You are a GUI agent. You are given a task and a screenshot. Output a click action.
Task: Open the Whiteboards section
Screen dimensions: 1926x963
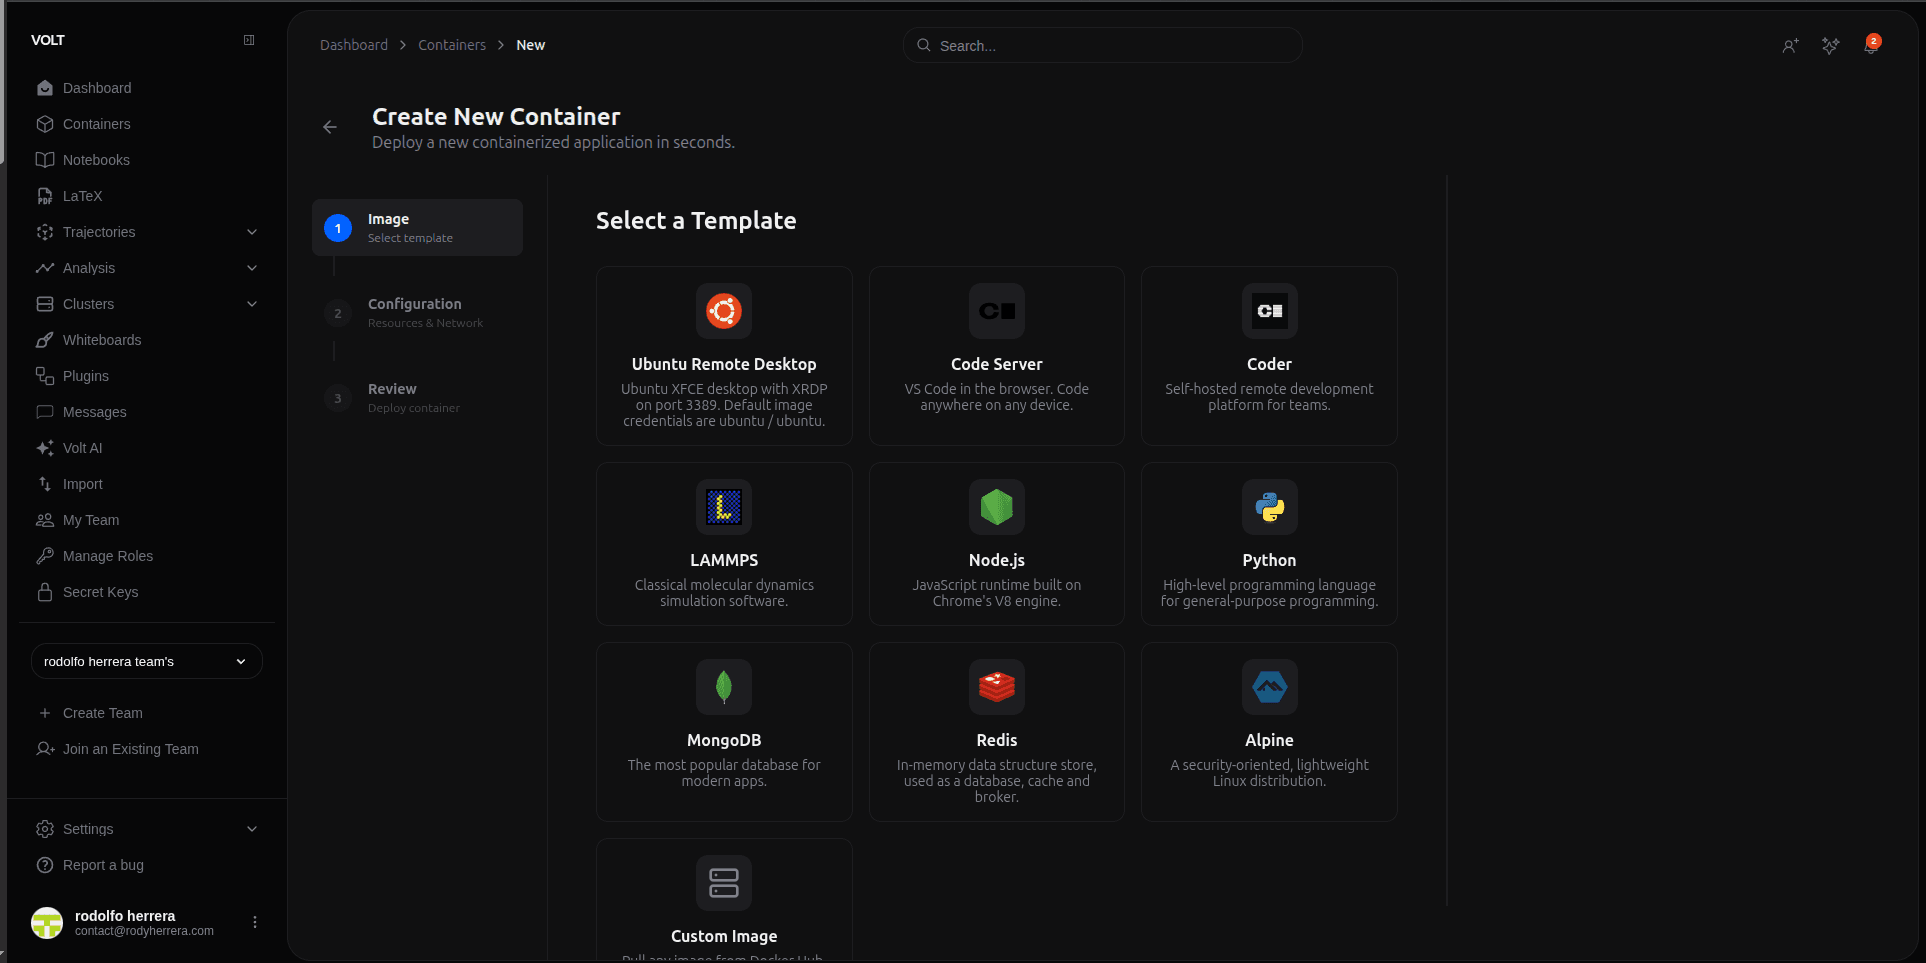(102, 340)
